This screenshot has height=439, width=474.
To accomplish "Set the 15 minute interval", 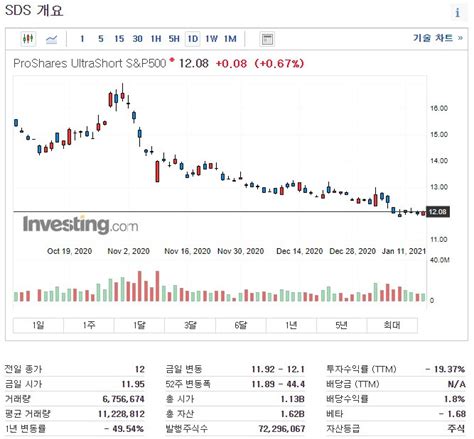I will [x=119, y=39].
